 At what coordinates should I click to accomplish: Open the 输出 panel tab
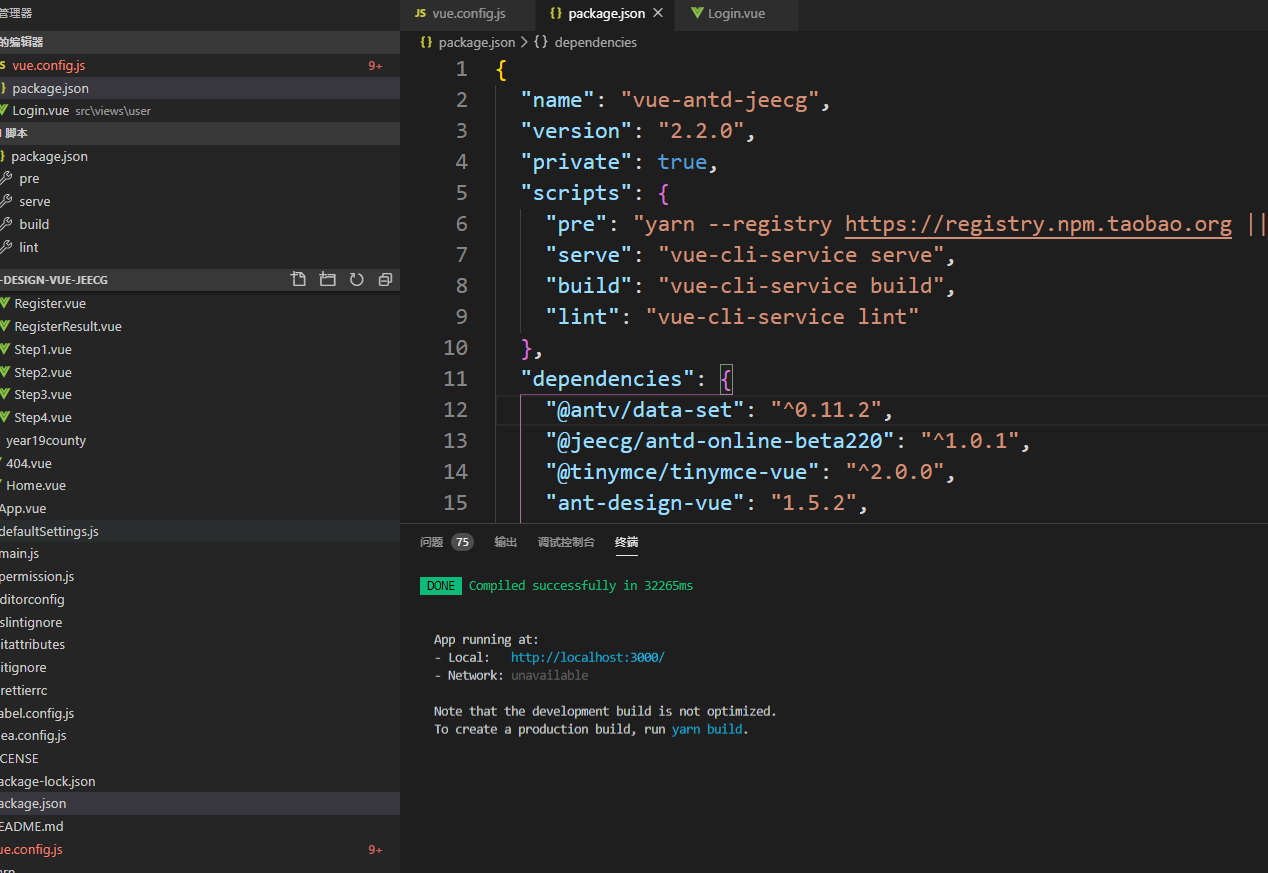[506, 542]
